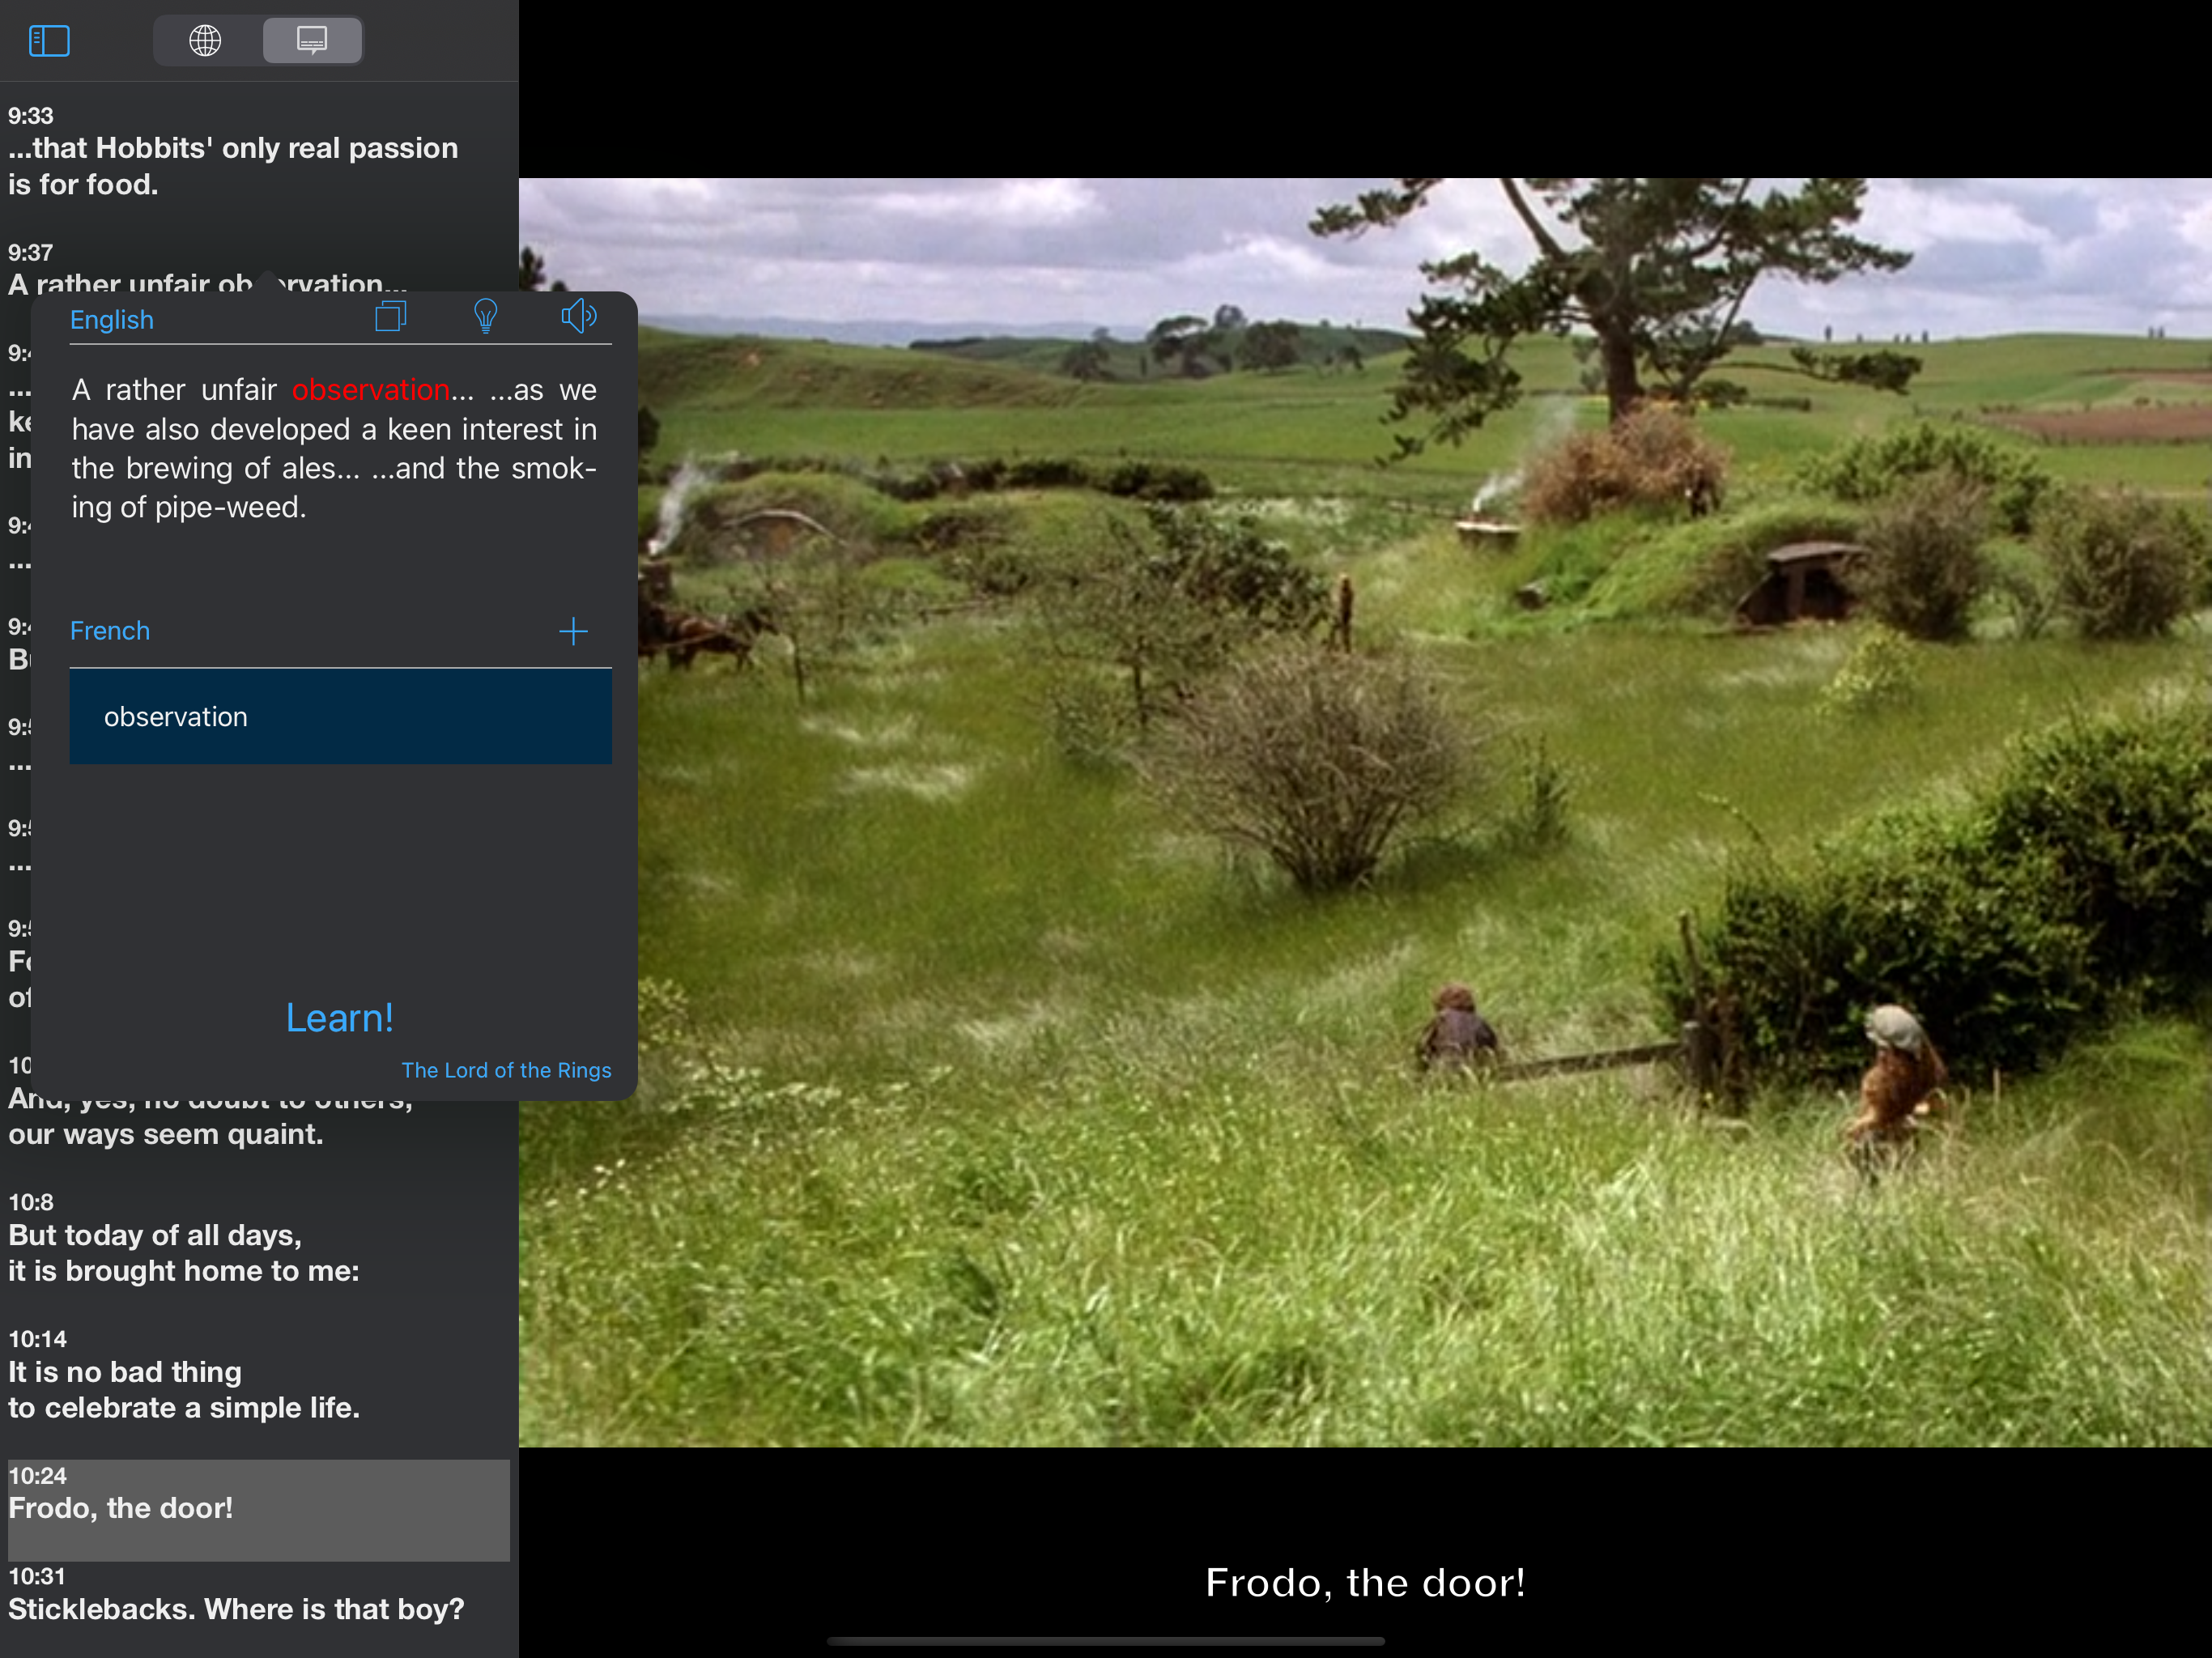This screenshot has width=2212, height=1658.
Task: Add a French translation with plus icon
Action: point(573,631)
